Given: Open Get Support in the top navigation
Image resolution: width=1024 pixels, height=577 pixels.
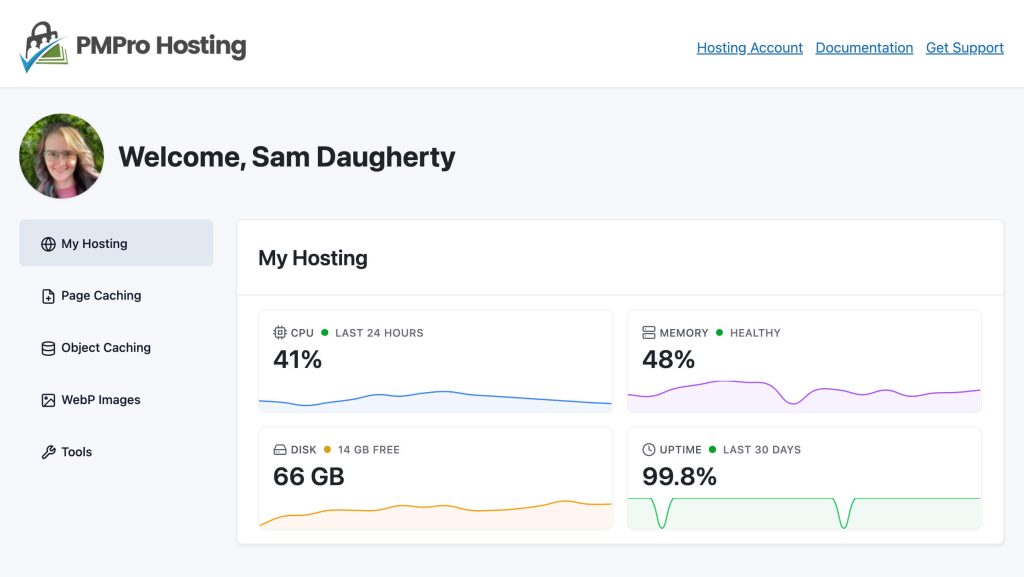Looking at the screenshot, I should [964, 47].
